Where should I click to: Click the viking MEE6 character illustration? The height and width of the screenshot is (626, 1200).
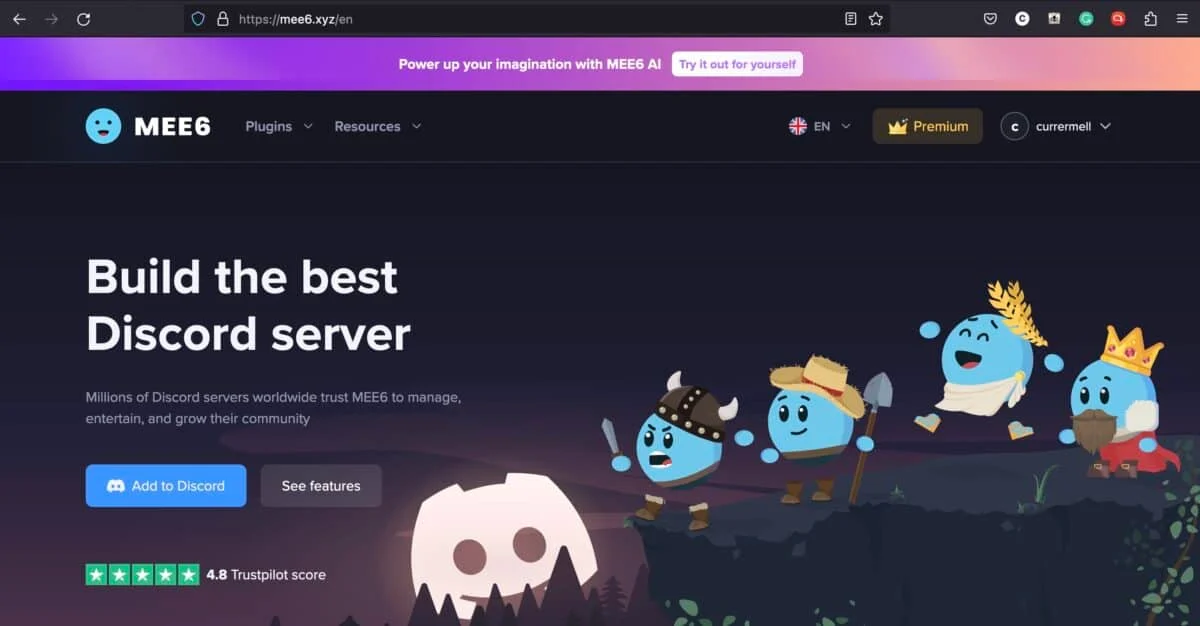coord(676,450)
